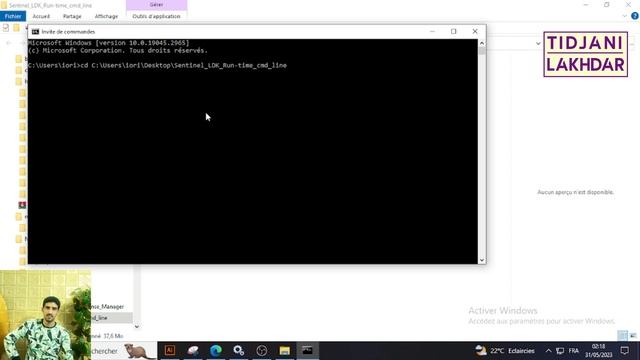The height and width of the screenshot is (360, 640).
Task: Open the paint-like app in taskbar
Action: click(x=193, y=351)
